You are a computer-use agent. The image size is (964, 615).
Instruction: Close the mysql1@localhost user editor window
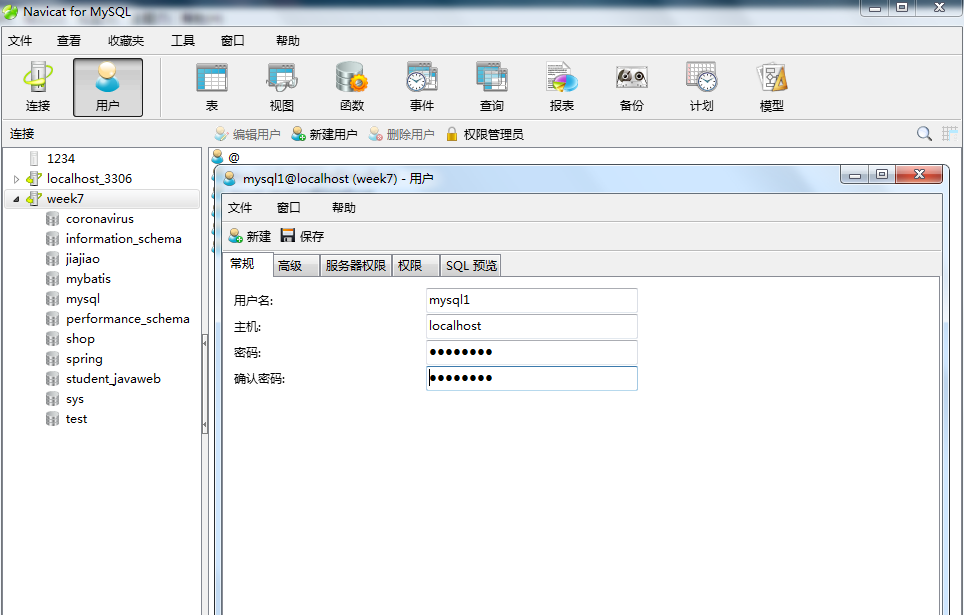point(919,175)
